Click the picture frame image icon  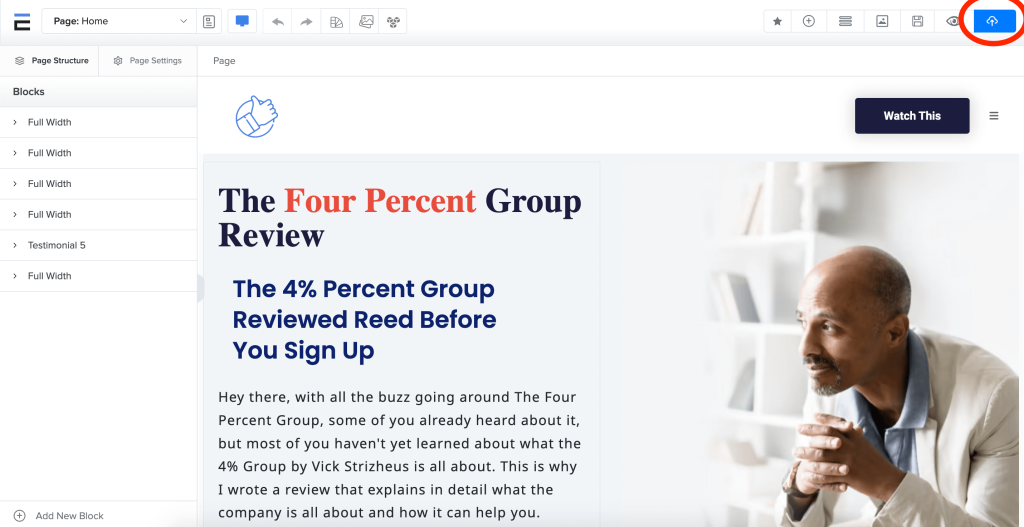882,22
